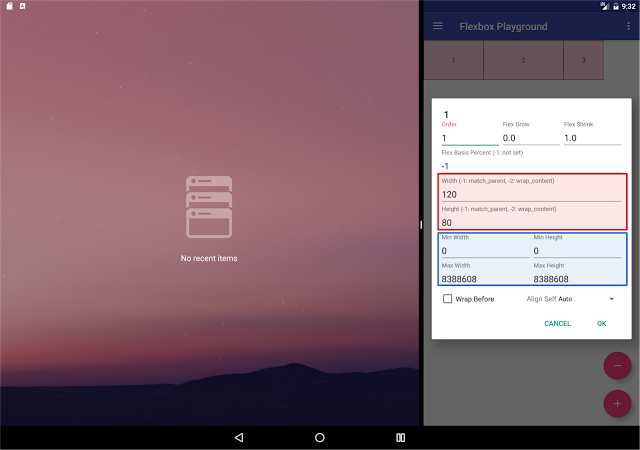Edit the Flex Shrink value field

592,138
